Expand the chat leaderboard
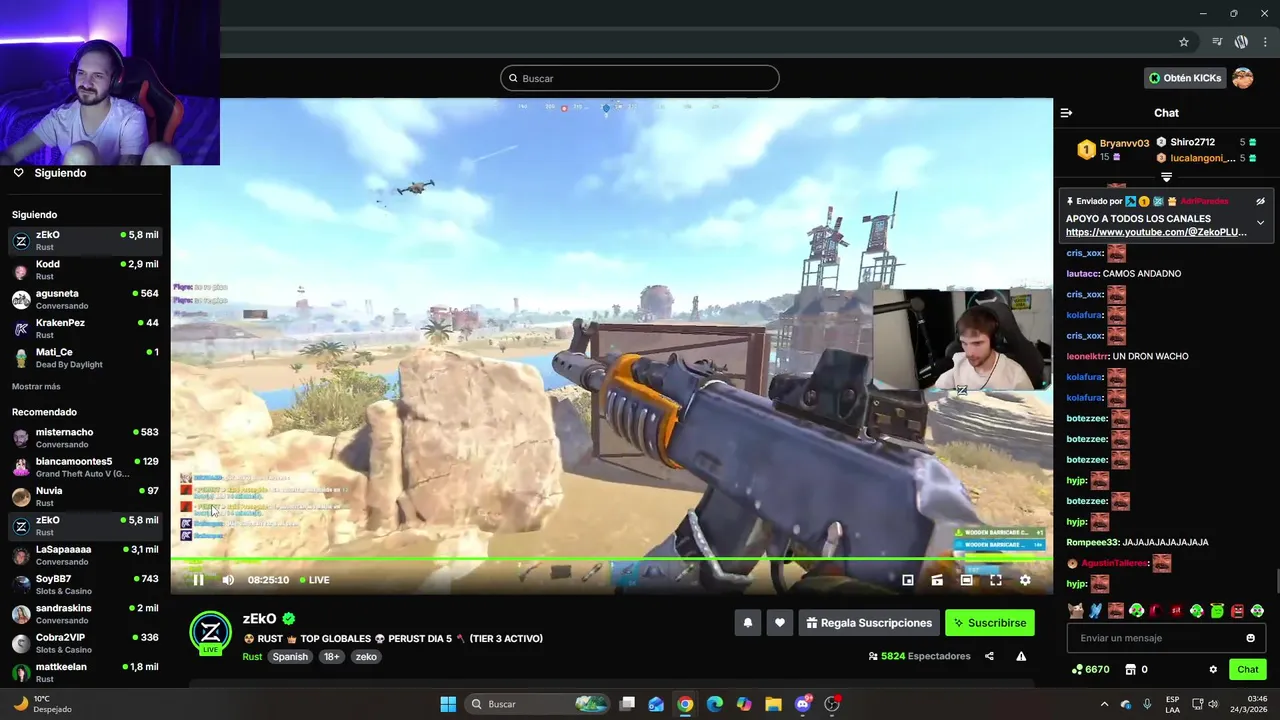The image size is (1280, 720). coord(1166,177)
